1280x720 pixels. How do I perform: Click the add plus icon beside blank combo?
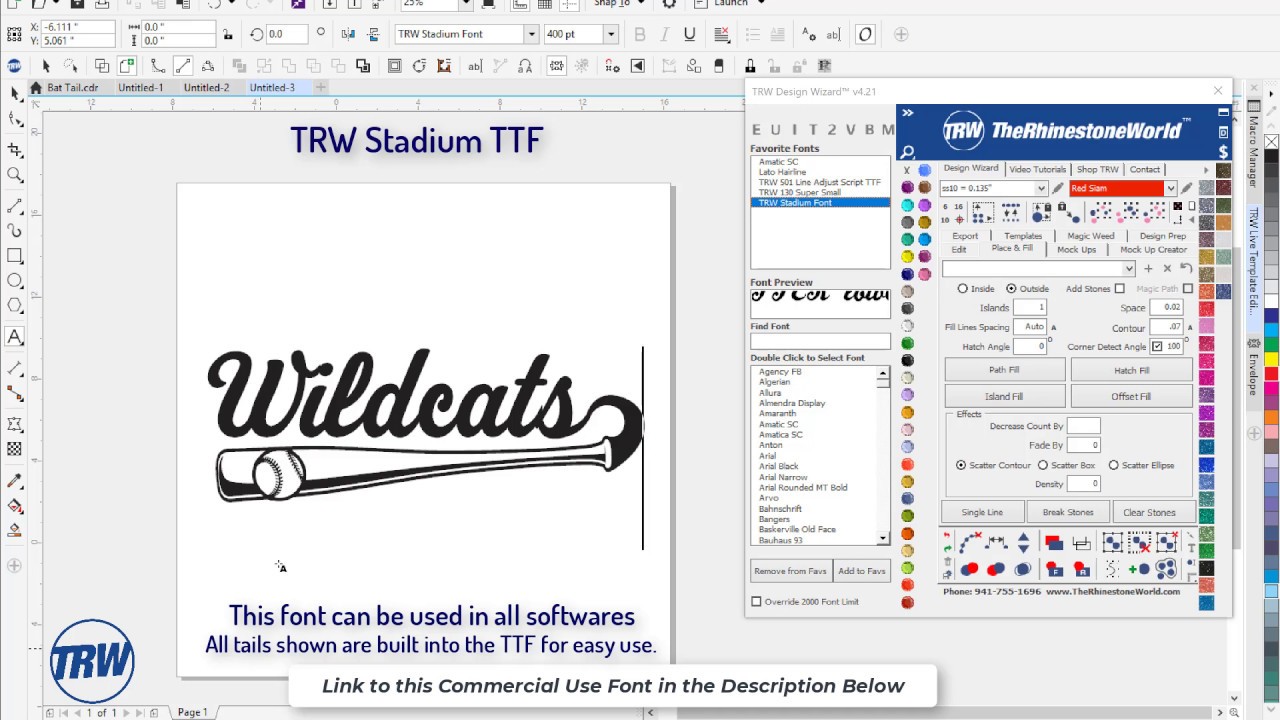pyautogui.click(x=1148, y=268)
